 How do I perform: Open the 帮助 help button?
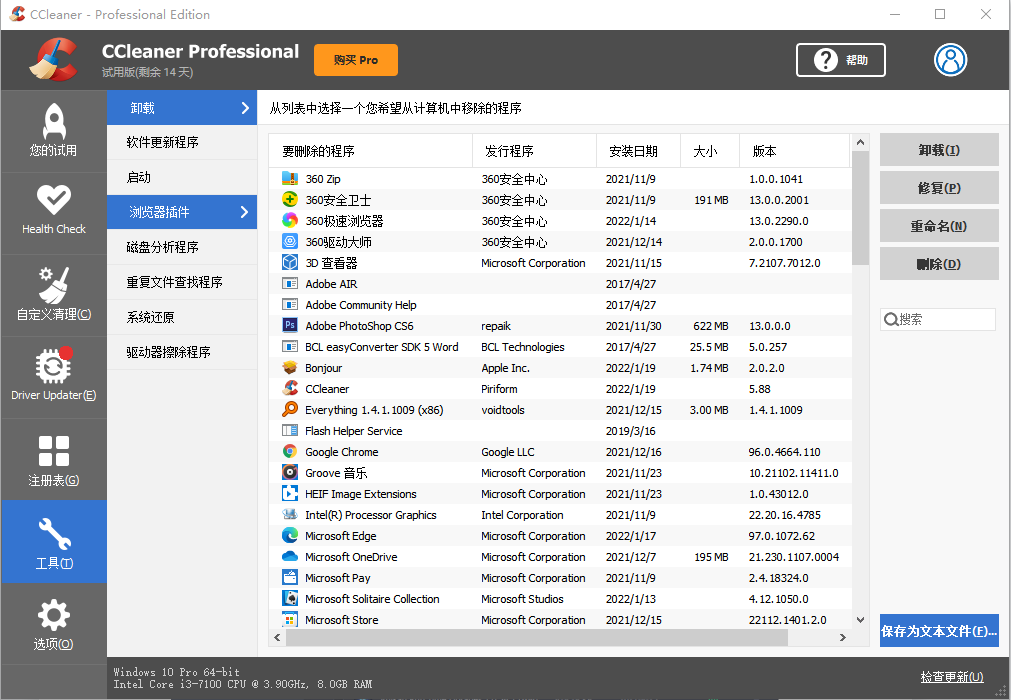(841, 60)
